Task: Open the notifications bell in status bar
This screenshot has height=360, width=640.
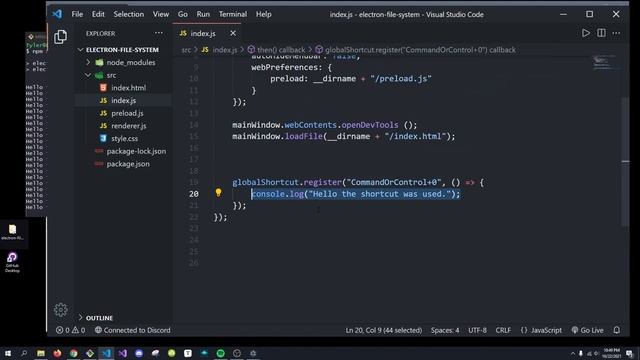Action: click(617, 330)
